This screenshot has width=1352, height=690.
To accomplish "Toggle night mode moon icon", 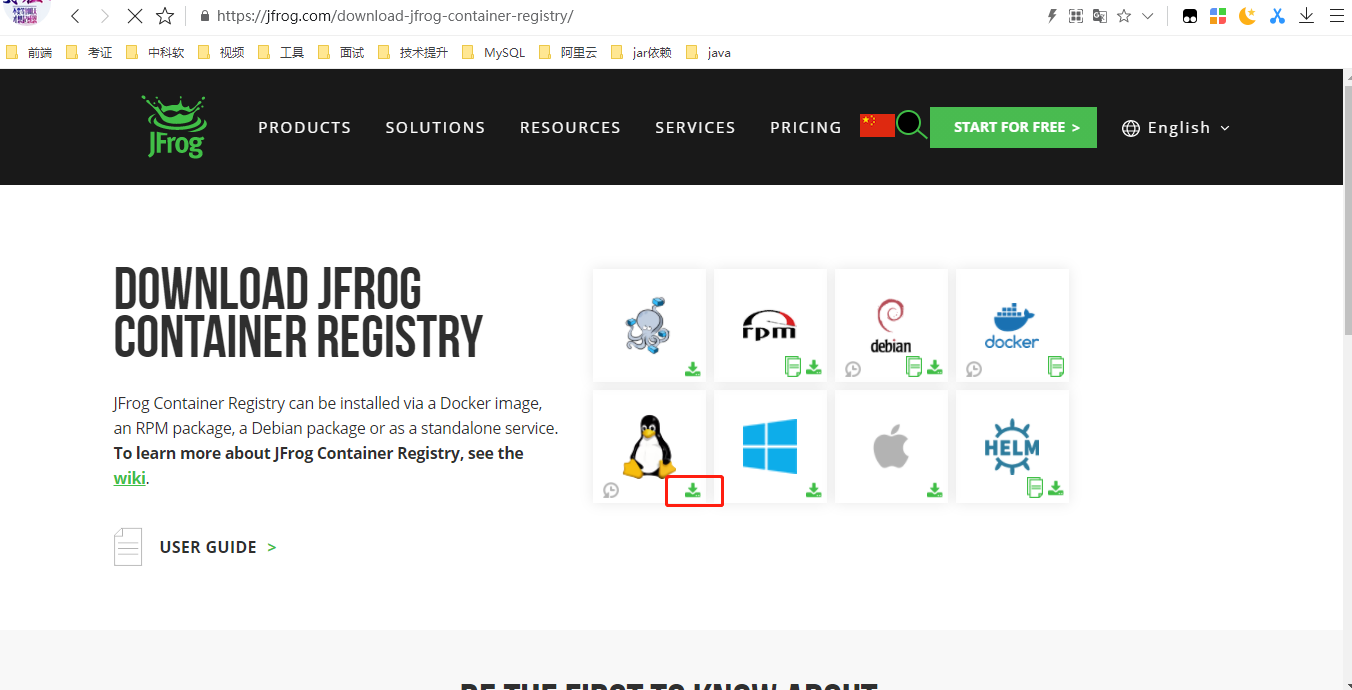I will [x=1247, y=16].
